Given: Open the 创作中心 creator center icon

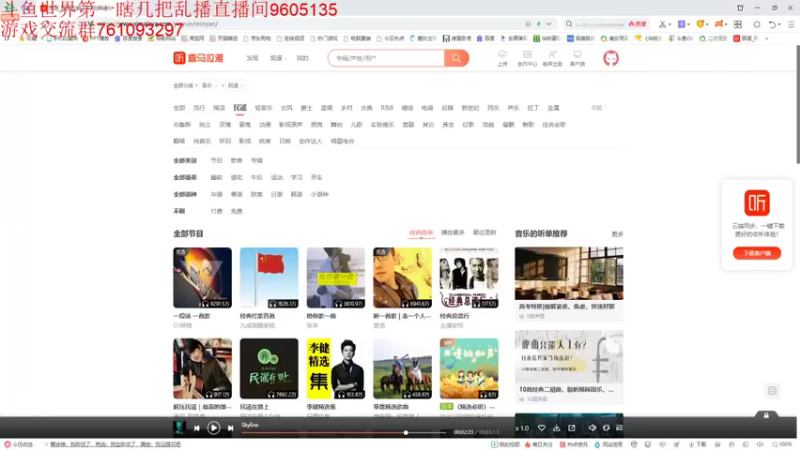Looking at the screenshot, I should [x=527, y=58].
